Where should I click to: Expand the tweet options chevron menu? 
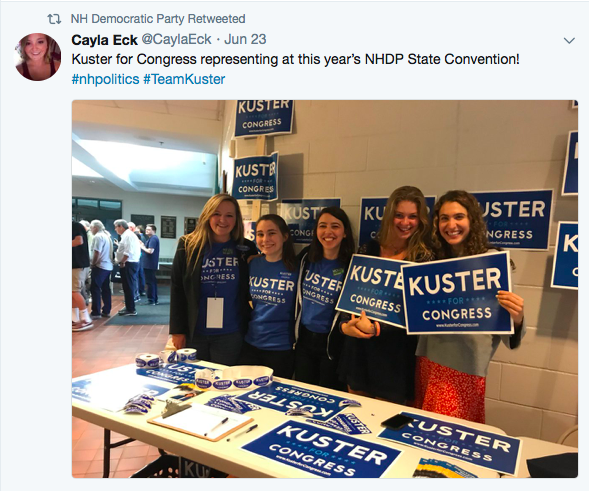point(569,40)
